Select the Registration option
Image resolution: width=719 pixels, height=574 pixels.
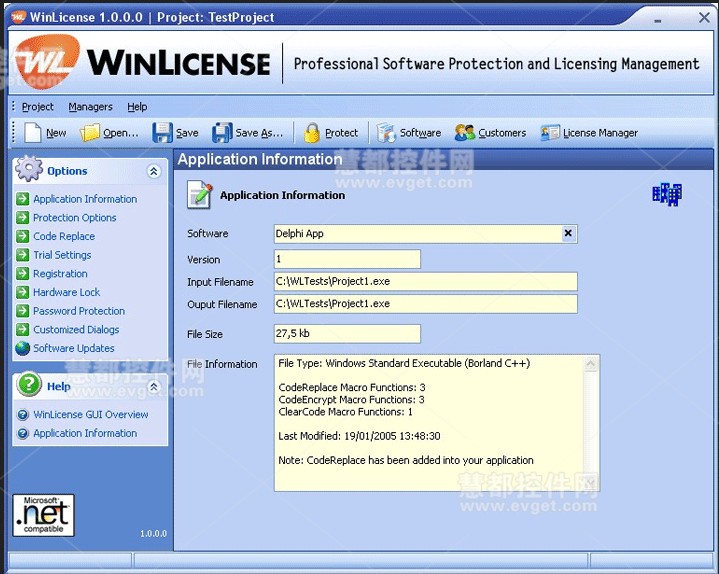click(60, 274)
